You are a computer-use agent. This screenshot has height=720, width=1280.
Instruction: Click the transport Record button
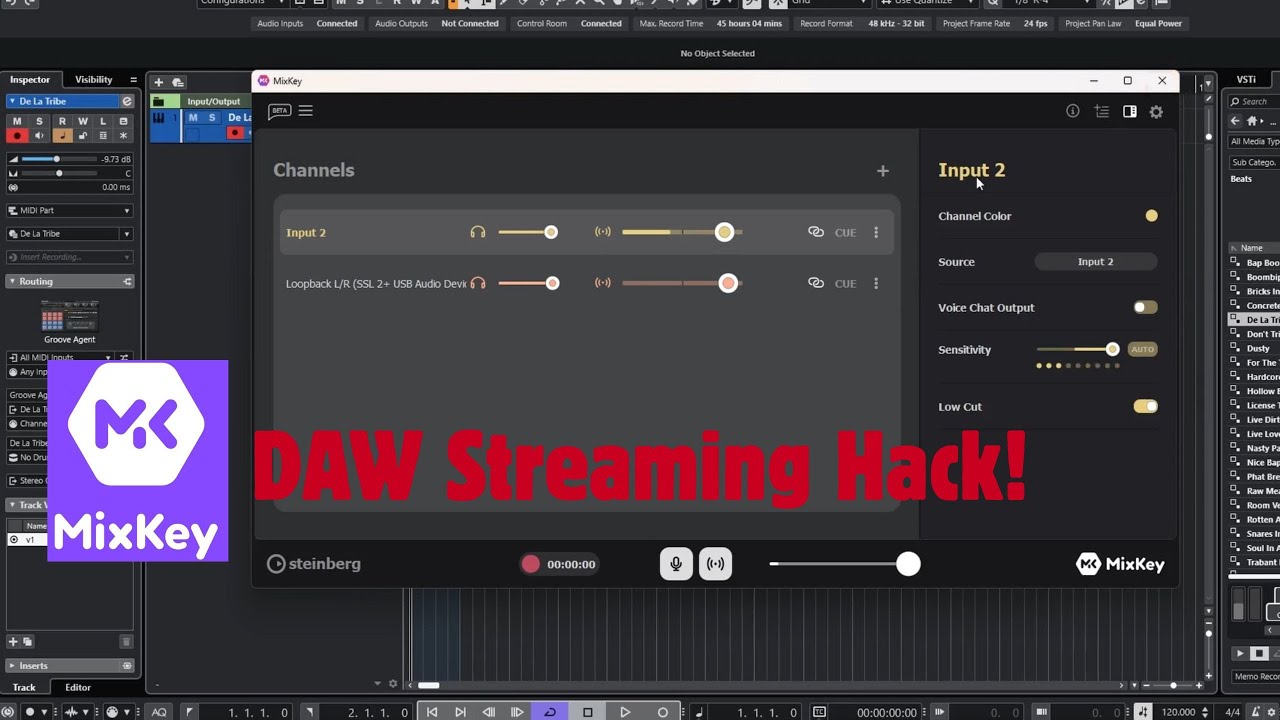click(662, 712)
